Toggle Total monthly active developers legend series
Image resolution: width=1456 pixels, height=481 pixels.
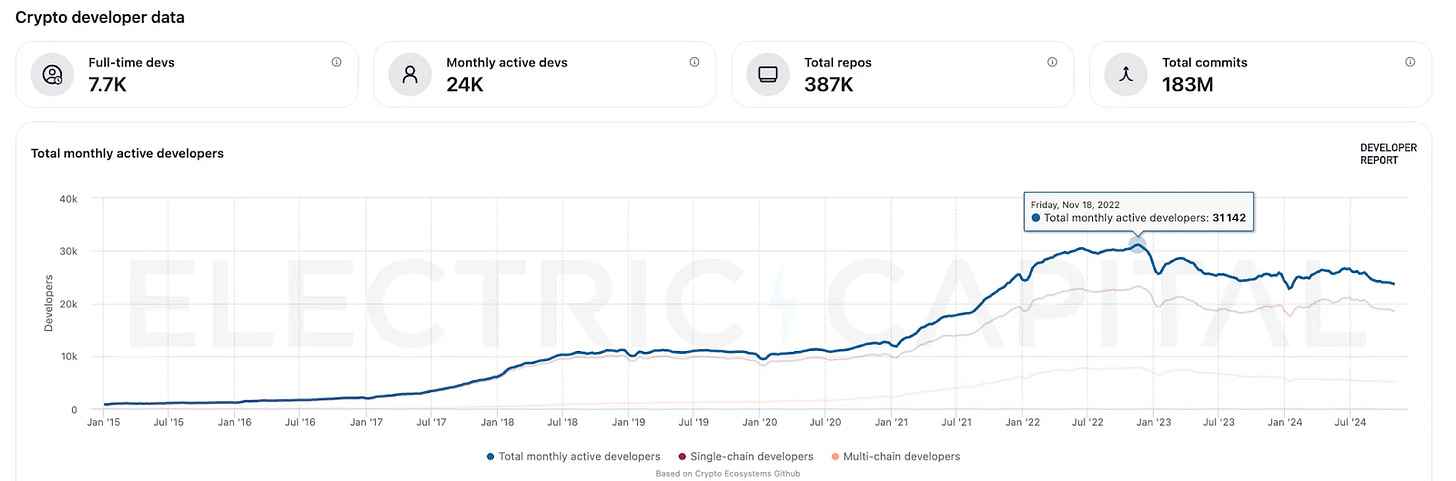[573, 457]
